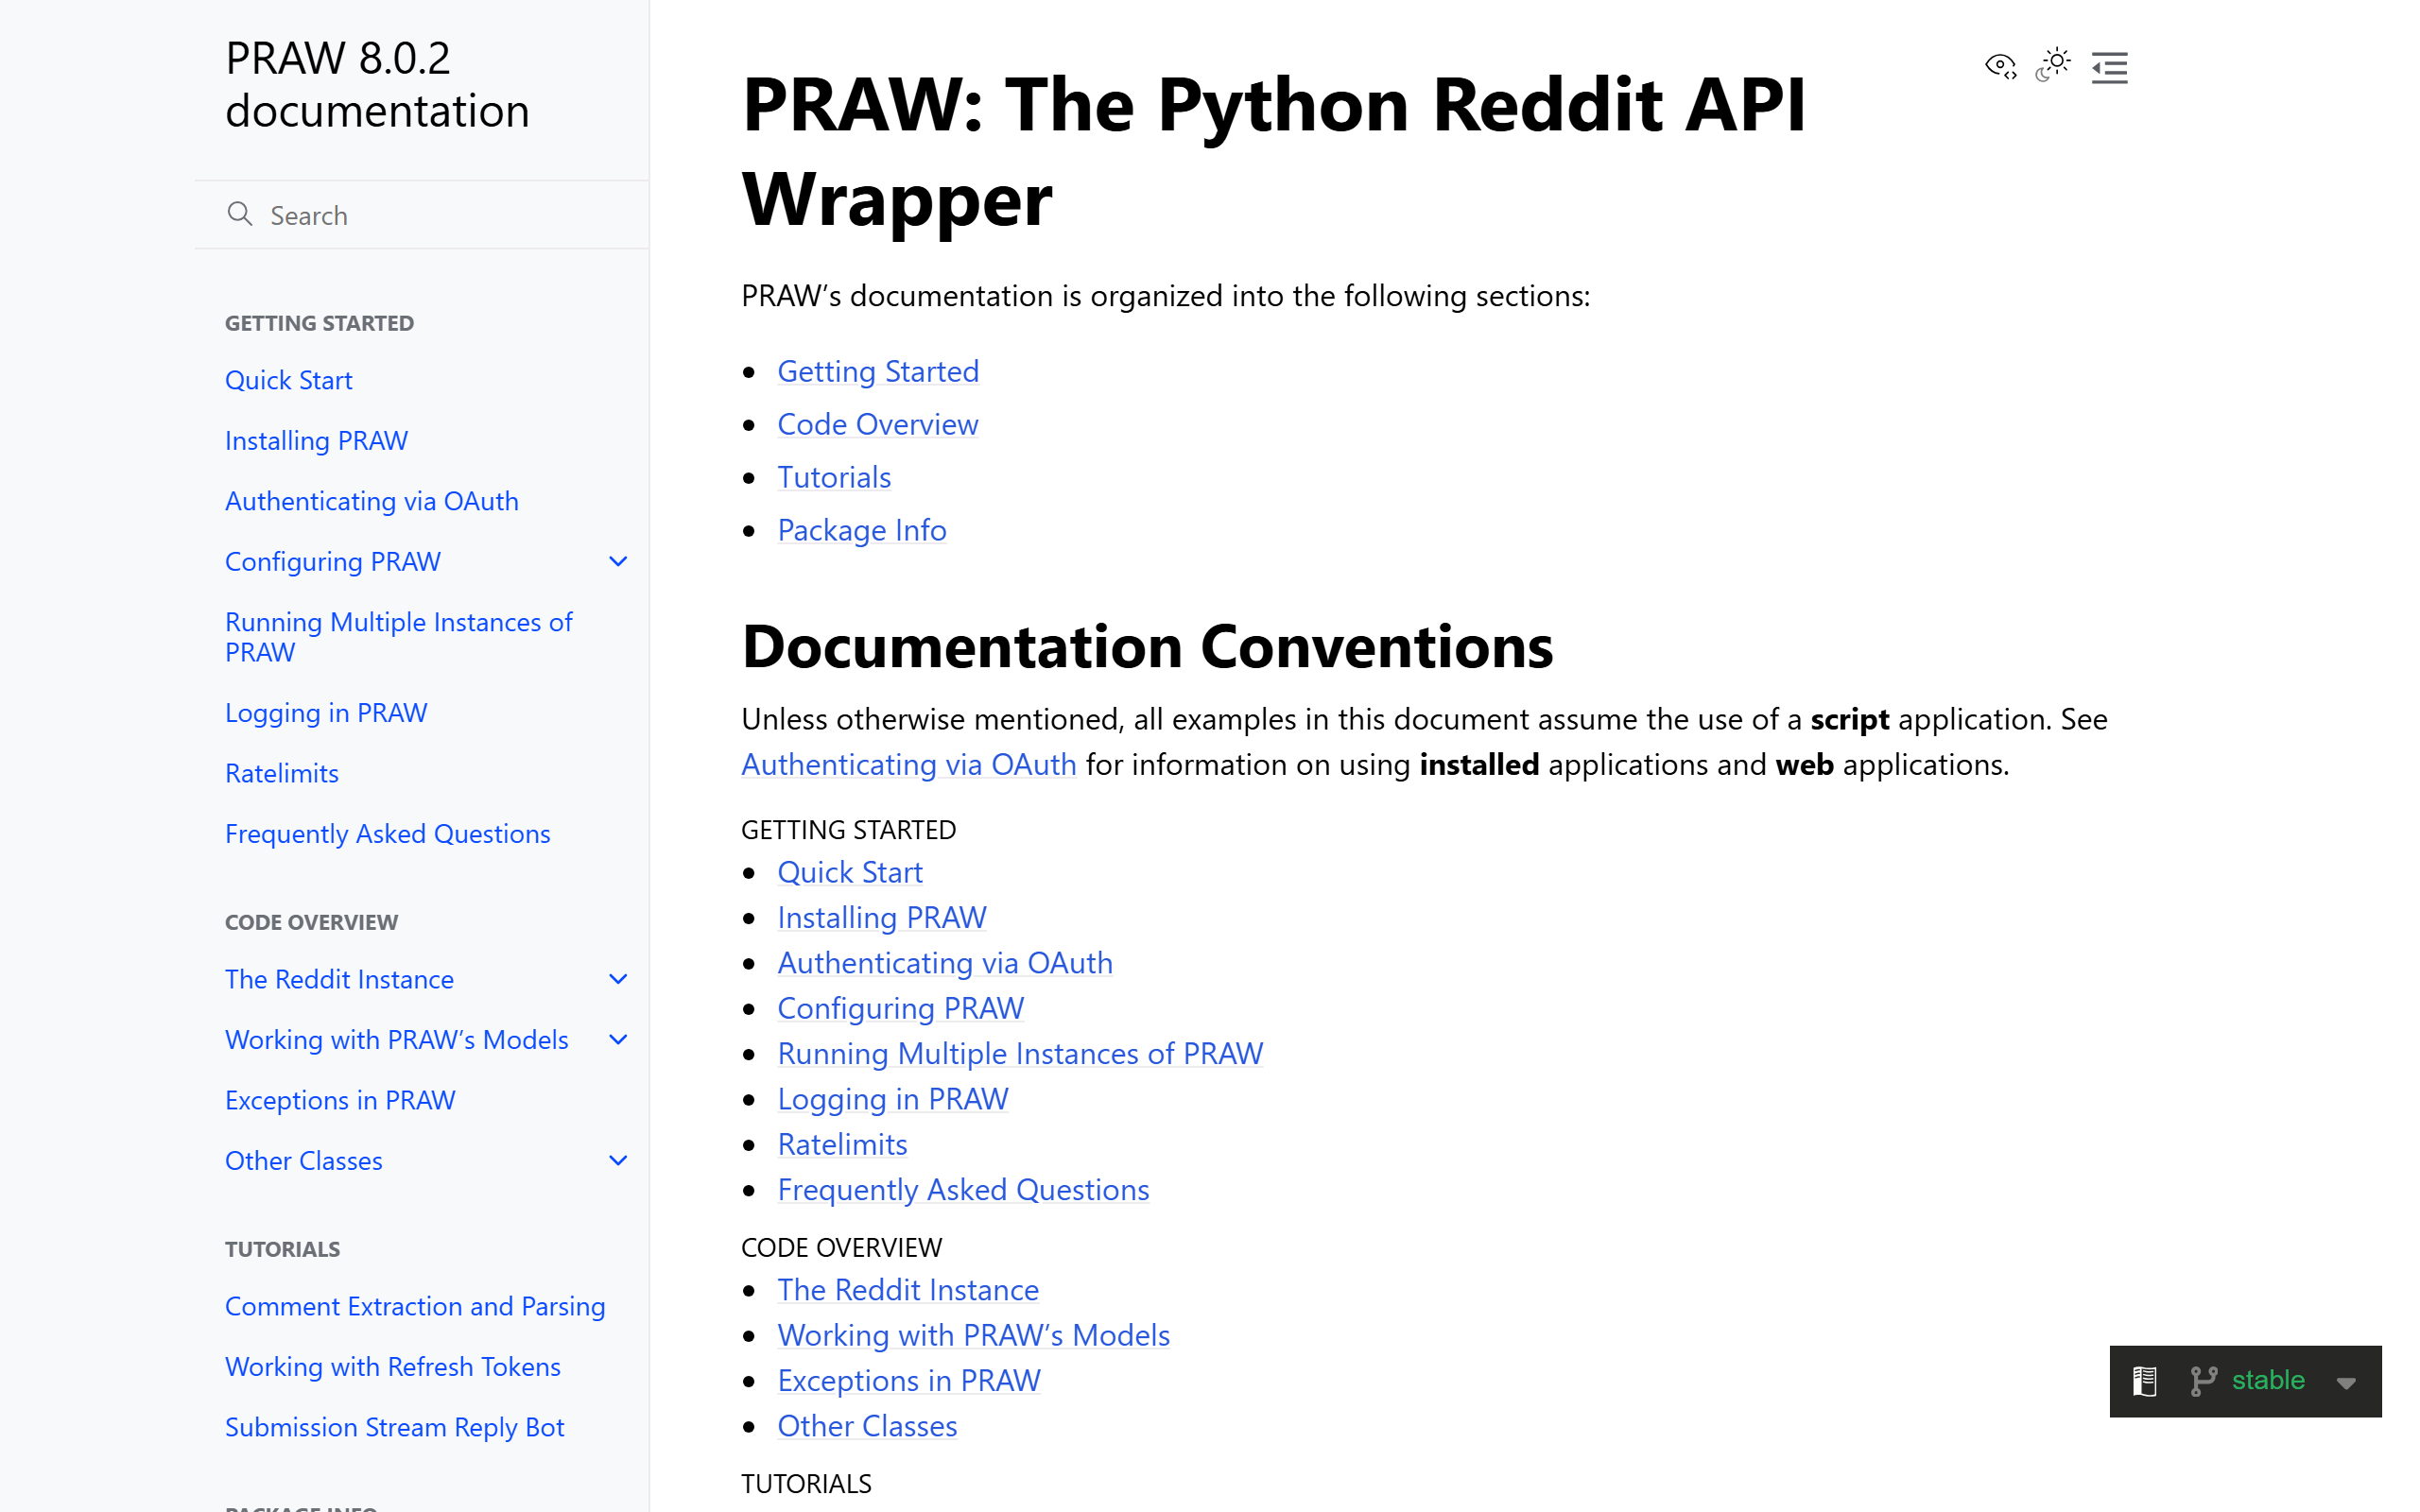
Task: Click Ratelimits in the main content list
Action: click(843, 1144)
